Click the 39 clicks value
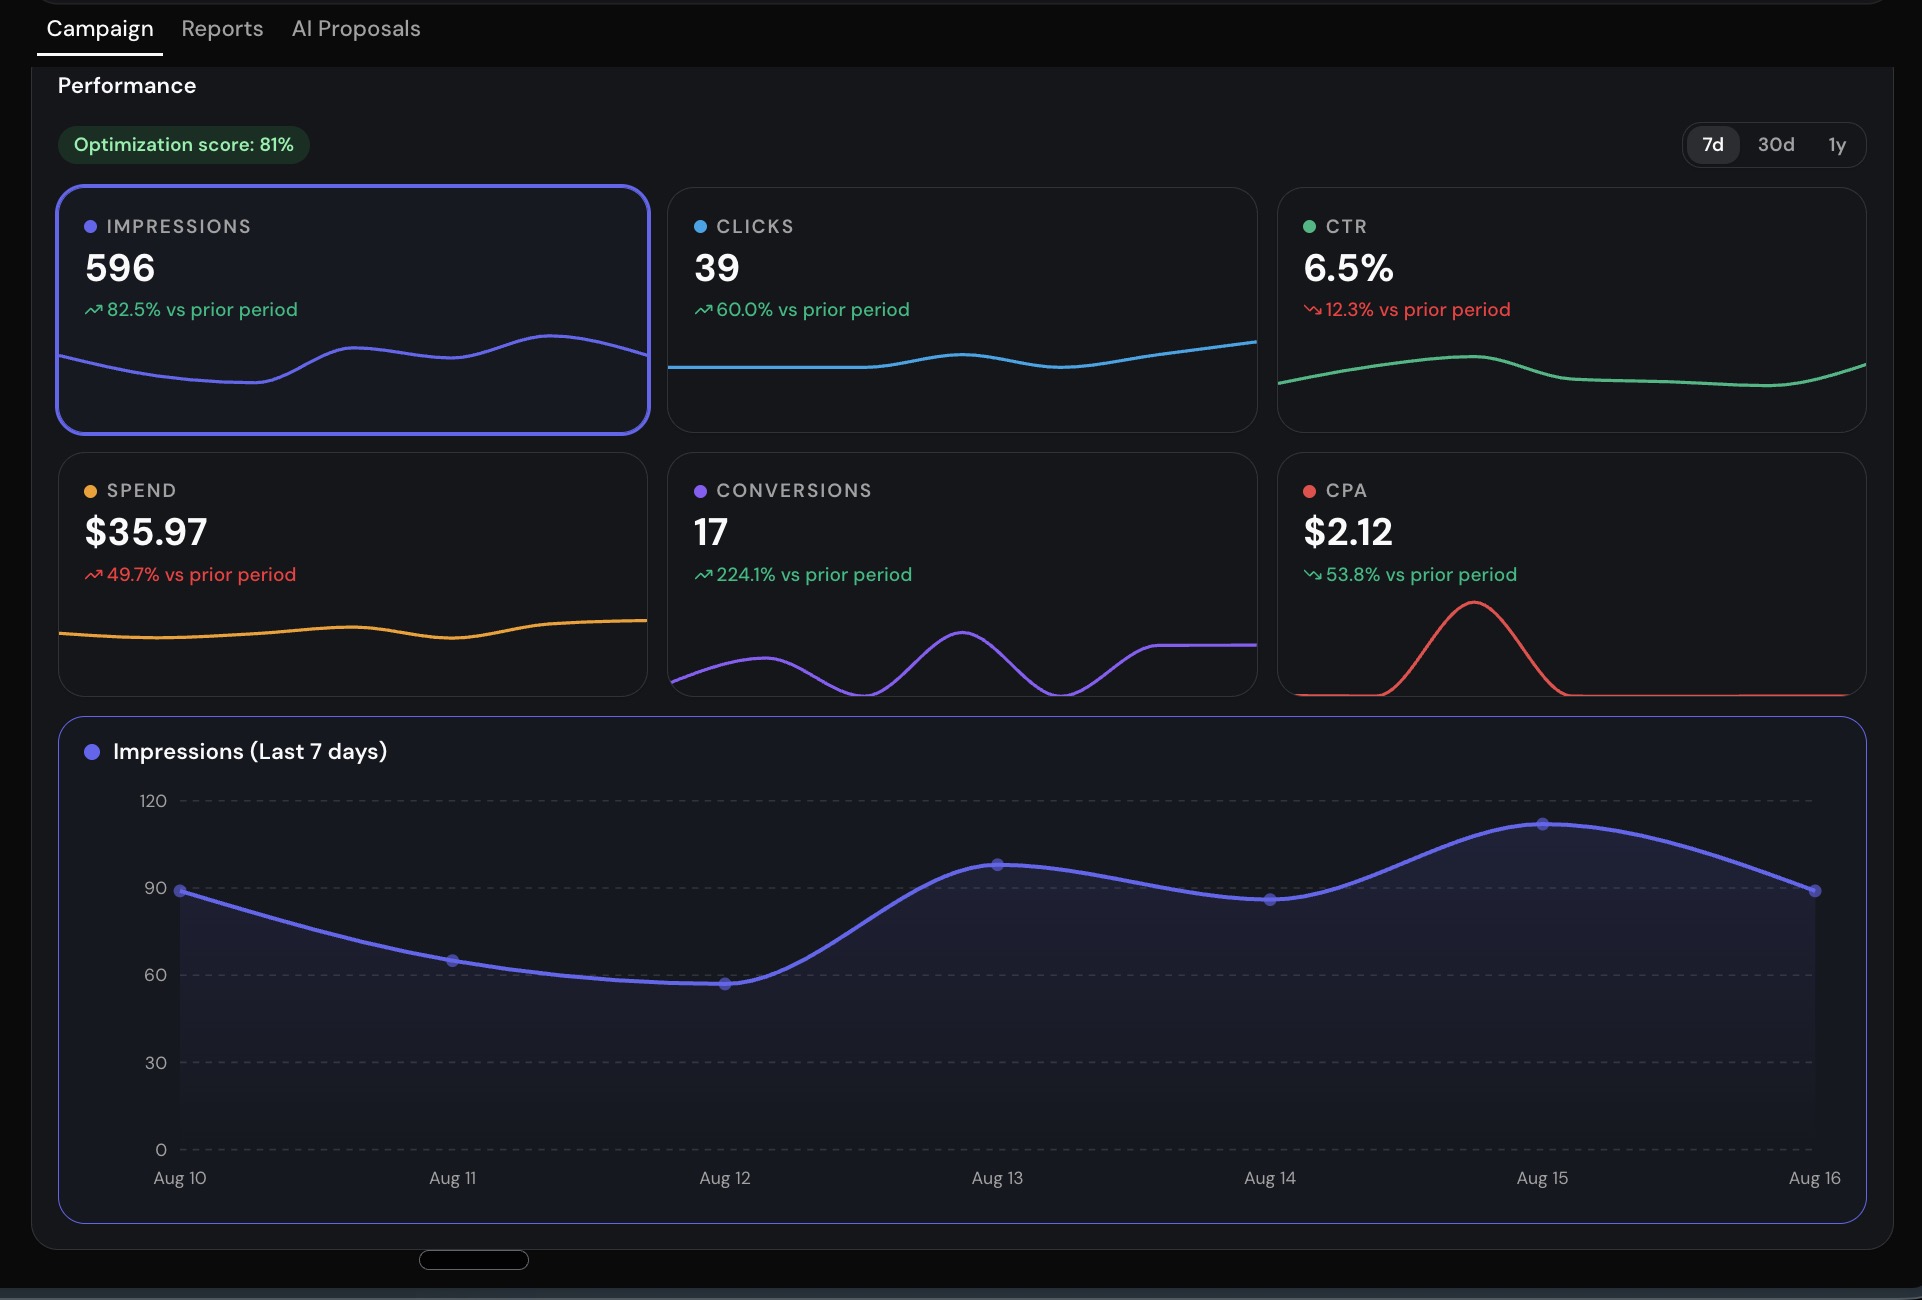Screen dimensions: 1922x1300 tap(717, 268)
